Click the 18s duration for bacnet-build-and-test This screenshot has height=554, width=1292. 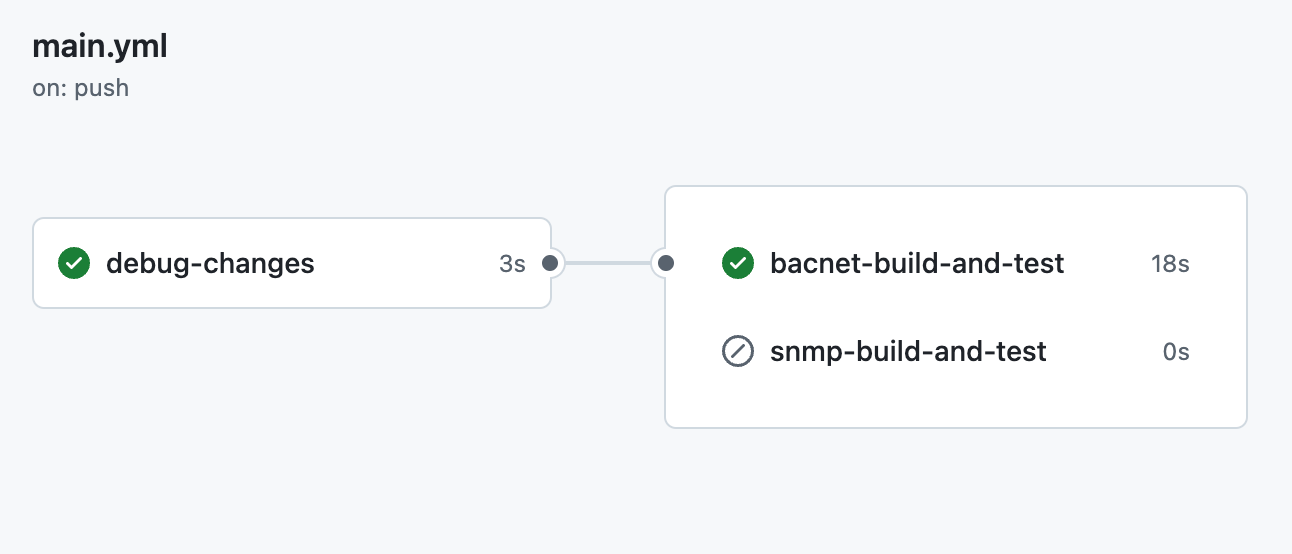[1169, 263]
